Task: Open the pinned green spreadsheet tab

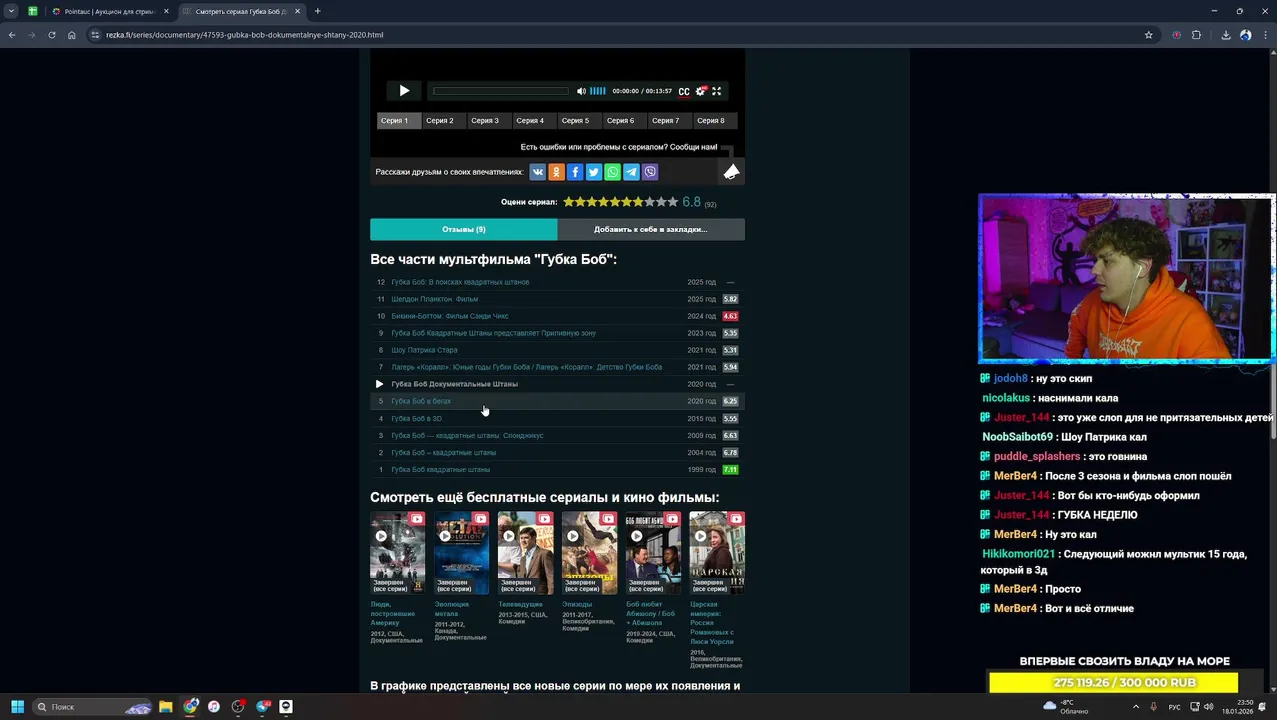Action: tap(33, 11)
